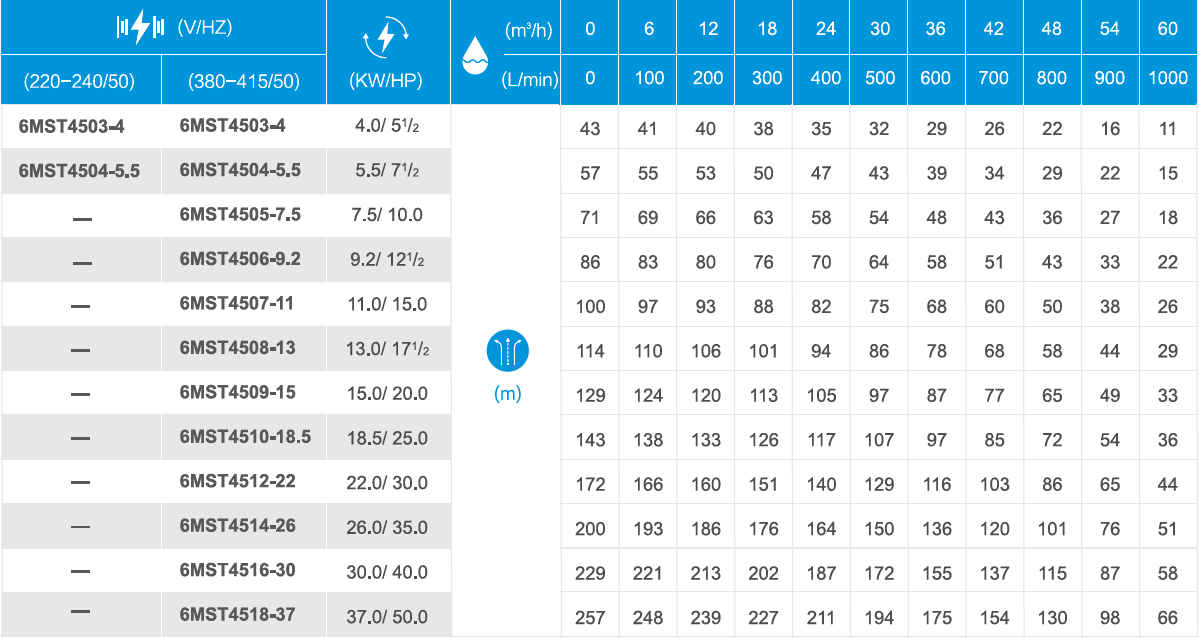Click the 11.0/ 15.0 power rating cell
The width and height of the screenshot is (1199, 638).
387,304
